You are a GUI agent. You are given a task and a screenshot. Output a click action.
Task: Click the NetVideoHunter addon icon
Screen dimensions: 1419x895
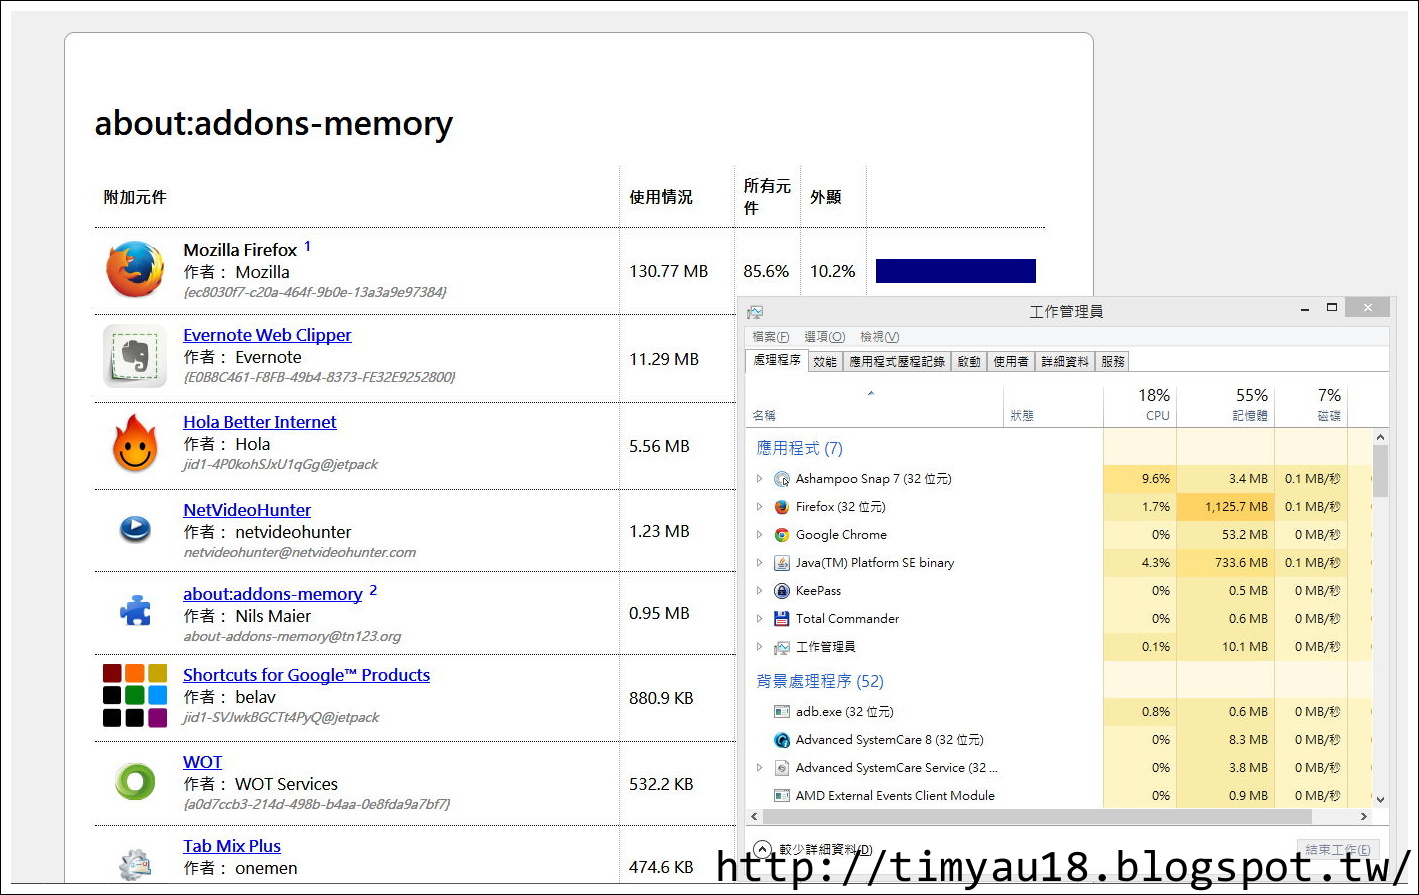[x=135, y=529]
